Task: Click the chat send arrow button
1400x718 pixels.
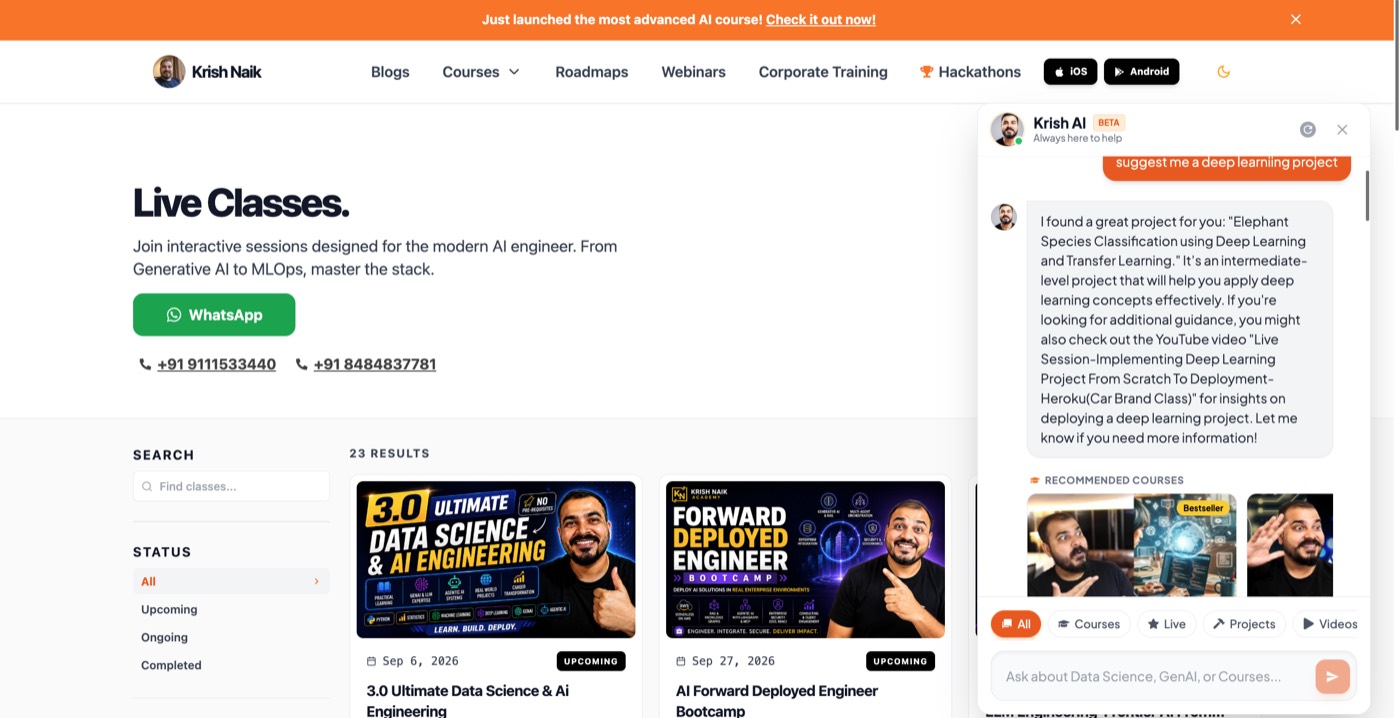Action: (1332, 676)
